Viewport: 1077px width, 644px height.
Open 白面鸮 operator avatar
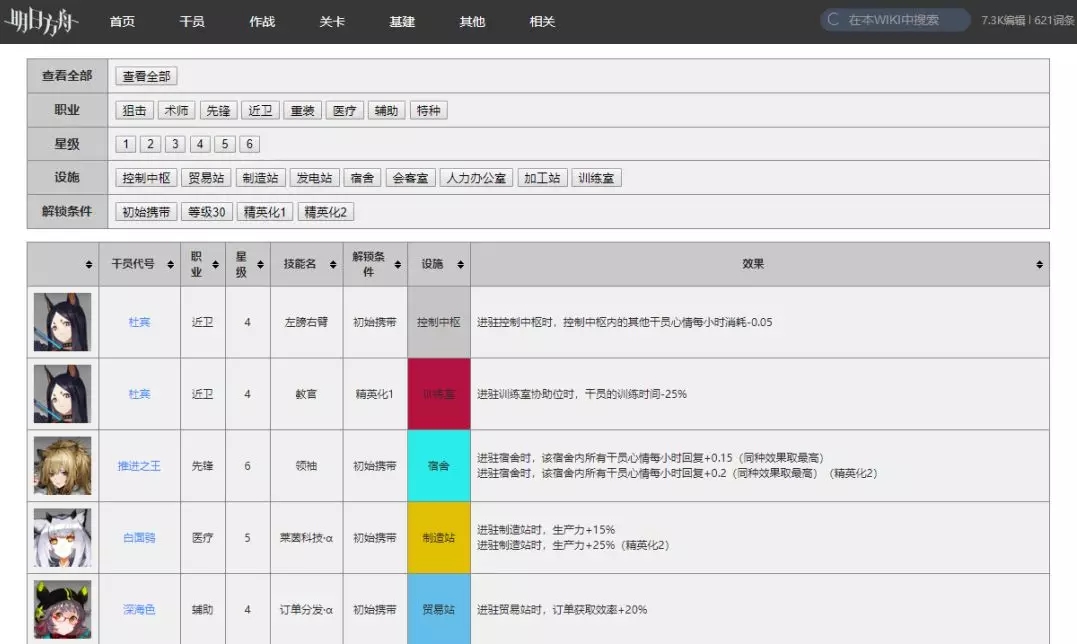pos(63,538)
